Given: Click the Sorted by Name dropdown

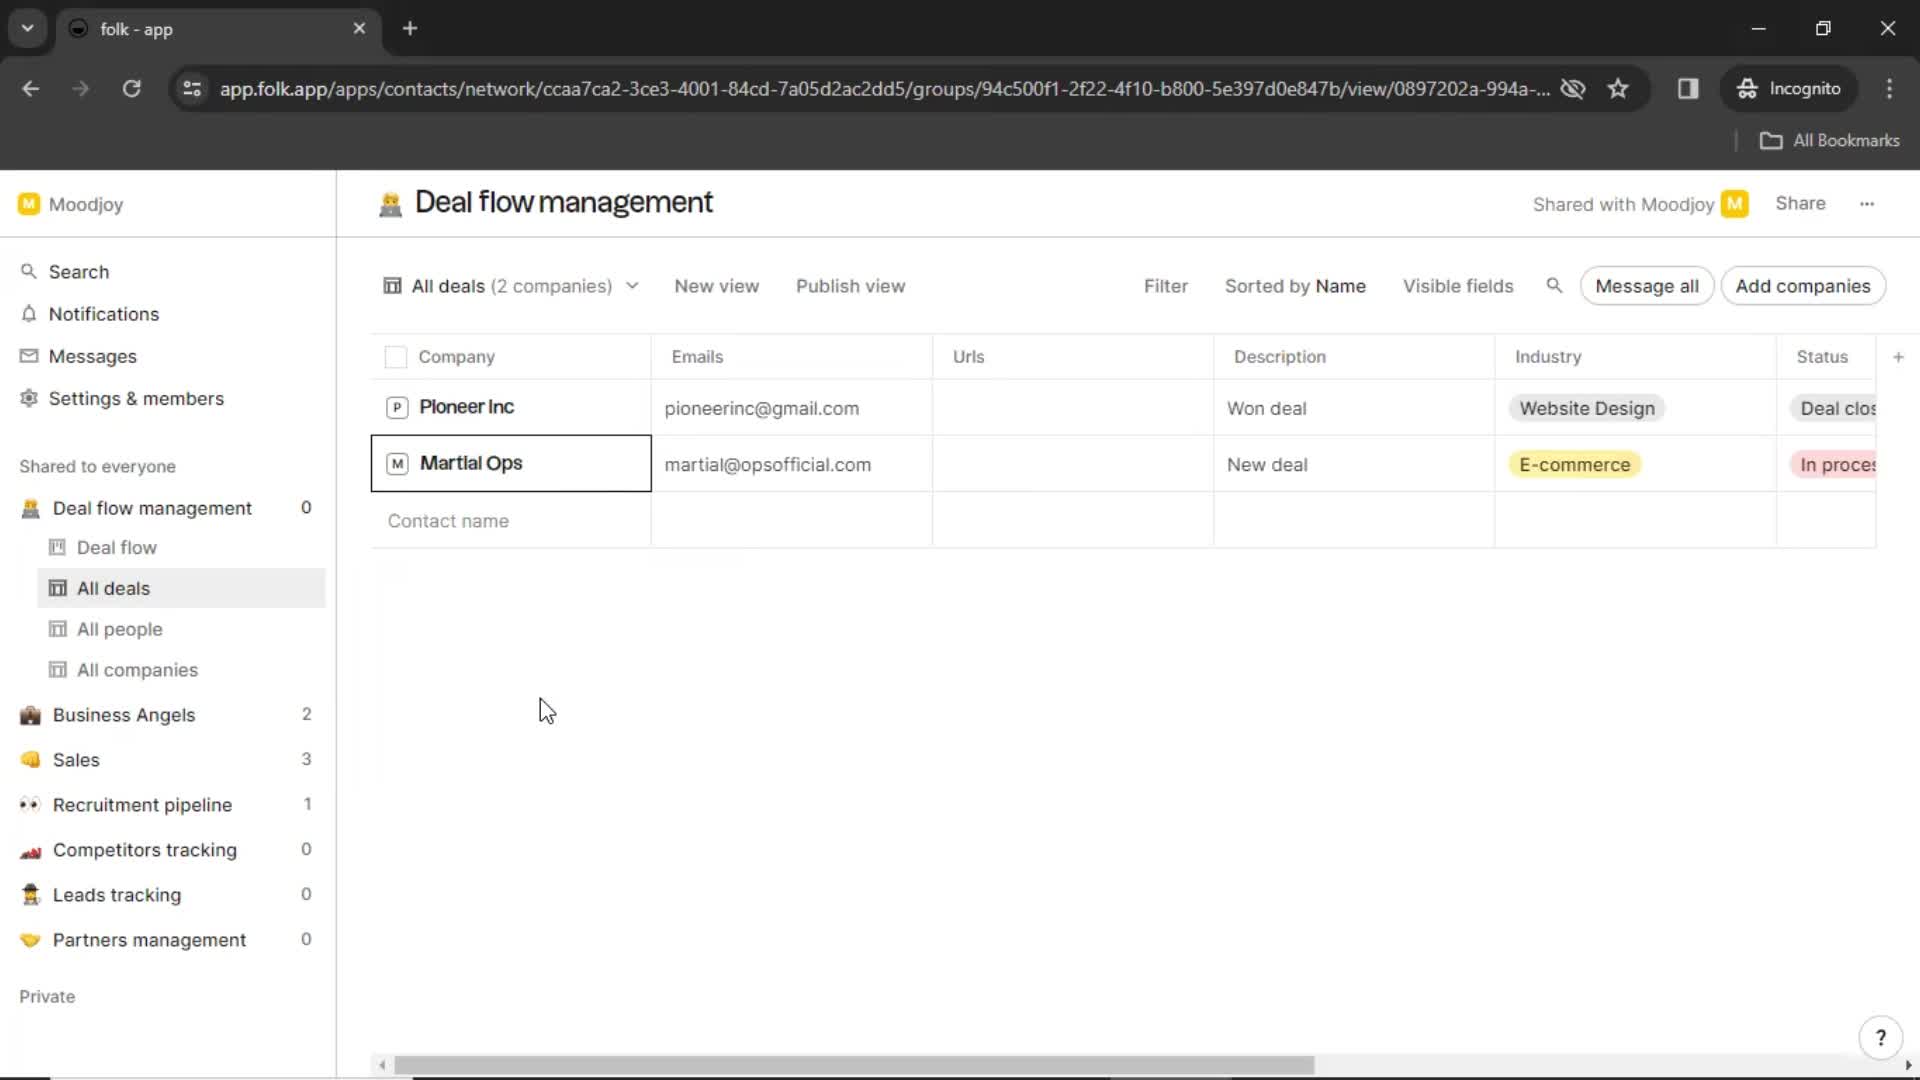Looking at the screenshot, I should pos(1295,286).
